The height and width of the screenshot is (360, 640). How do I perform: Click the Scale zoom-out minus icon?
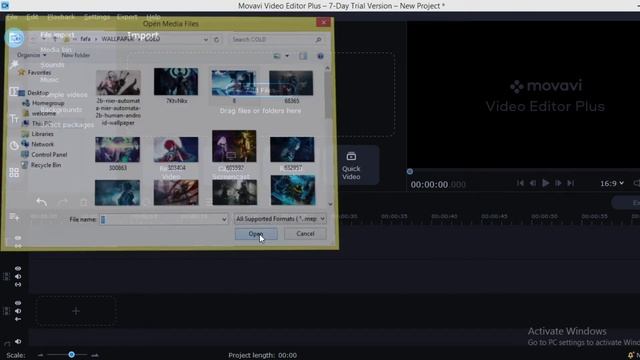pos(40,356)
